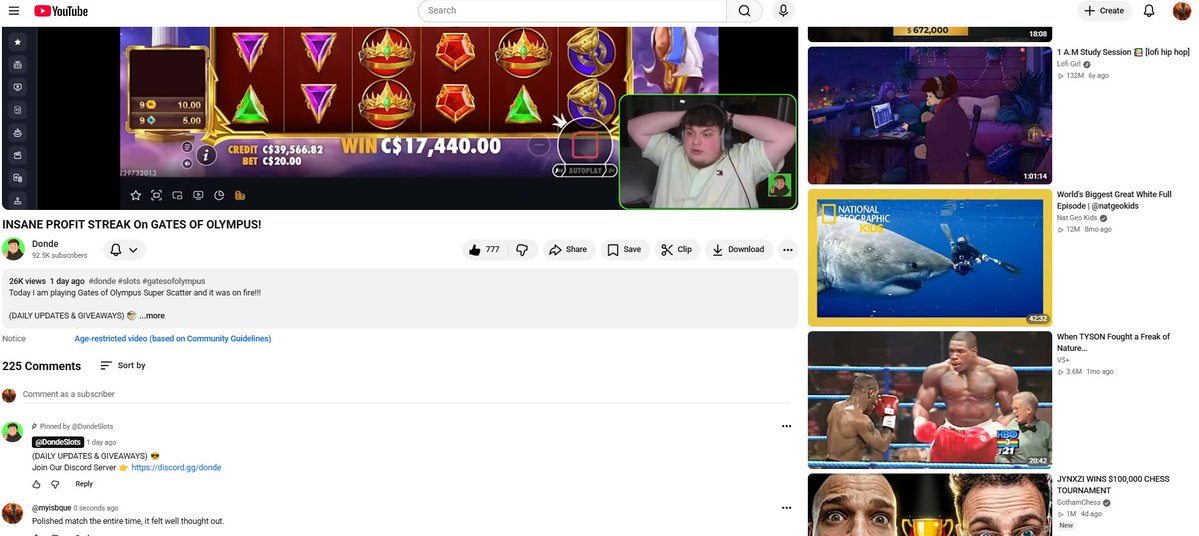The width and height of the screenshot is (1199, 536).
Task: Open options menu for pinned comment
Action: coord(786,426)
